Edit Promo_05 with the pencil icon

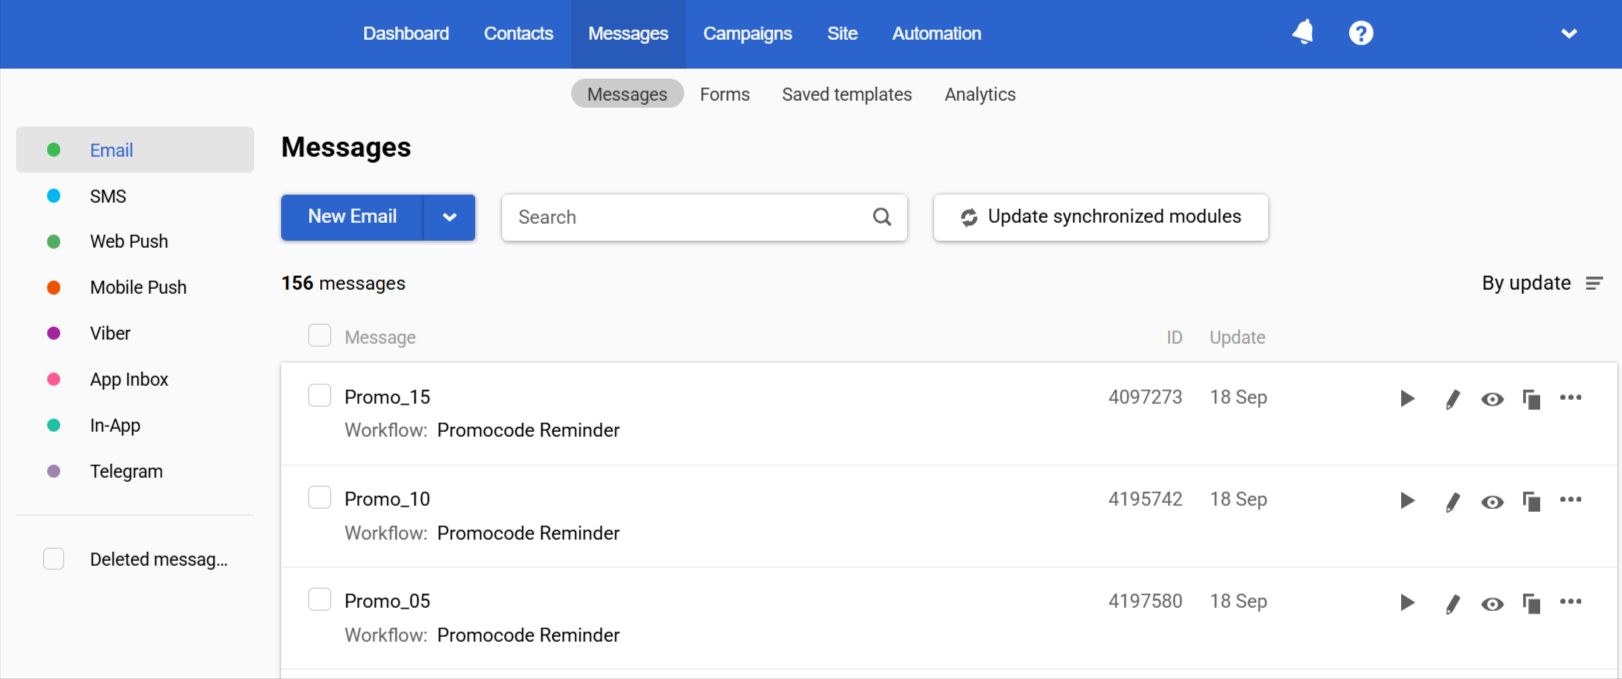[x=1452, y=603]
